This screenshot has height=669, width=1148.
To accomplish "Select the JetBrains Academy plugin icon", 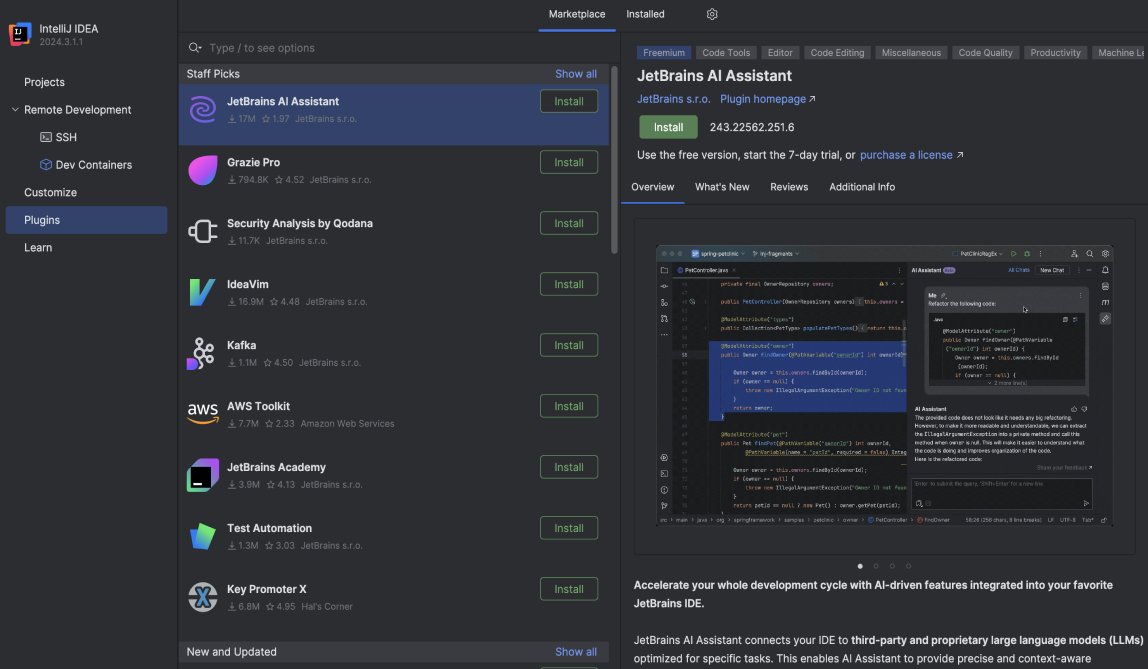I will click(x=203, y=475).
